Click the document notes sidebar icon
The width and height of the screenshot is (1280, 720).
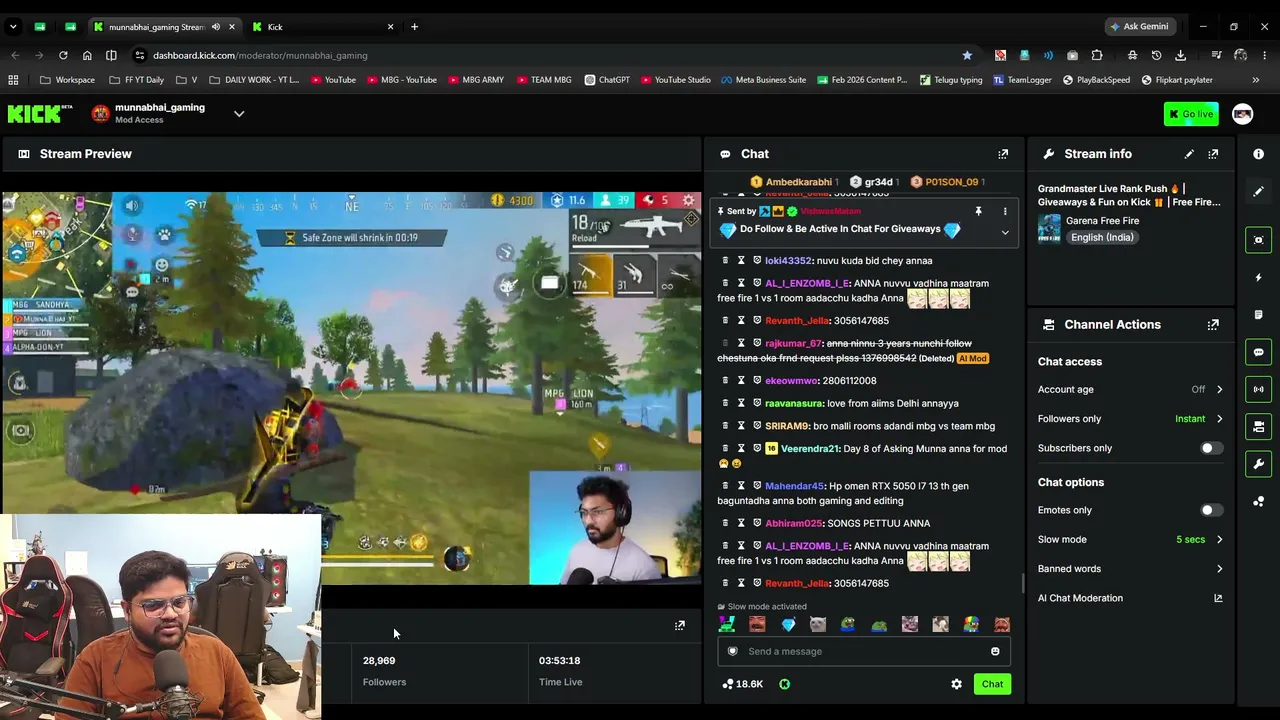(1258, 315)
